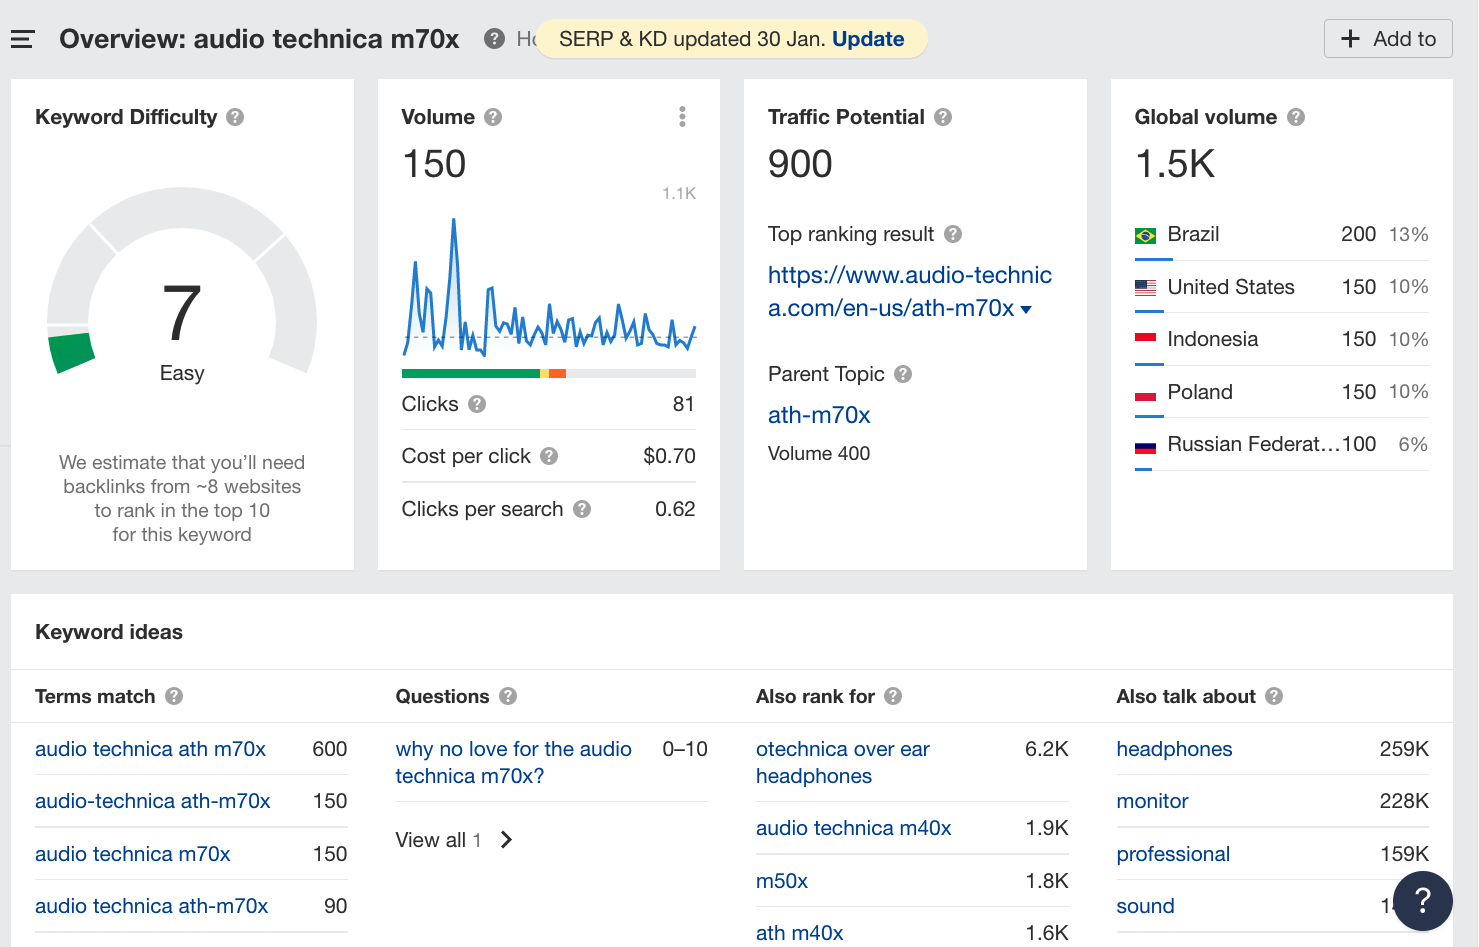The width and height of the screenshot is (1479, 947).
Task: Click the volume trend line chart
Action: 549,286
